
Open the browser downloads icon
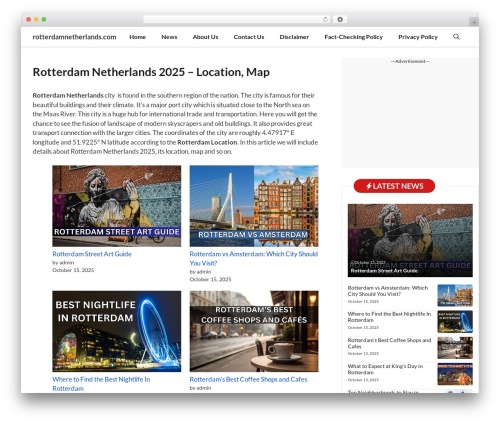(x=340, y=19)
